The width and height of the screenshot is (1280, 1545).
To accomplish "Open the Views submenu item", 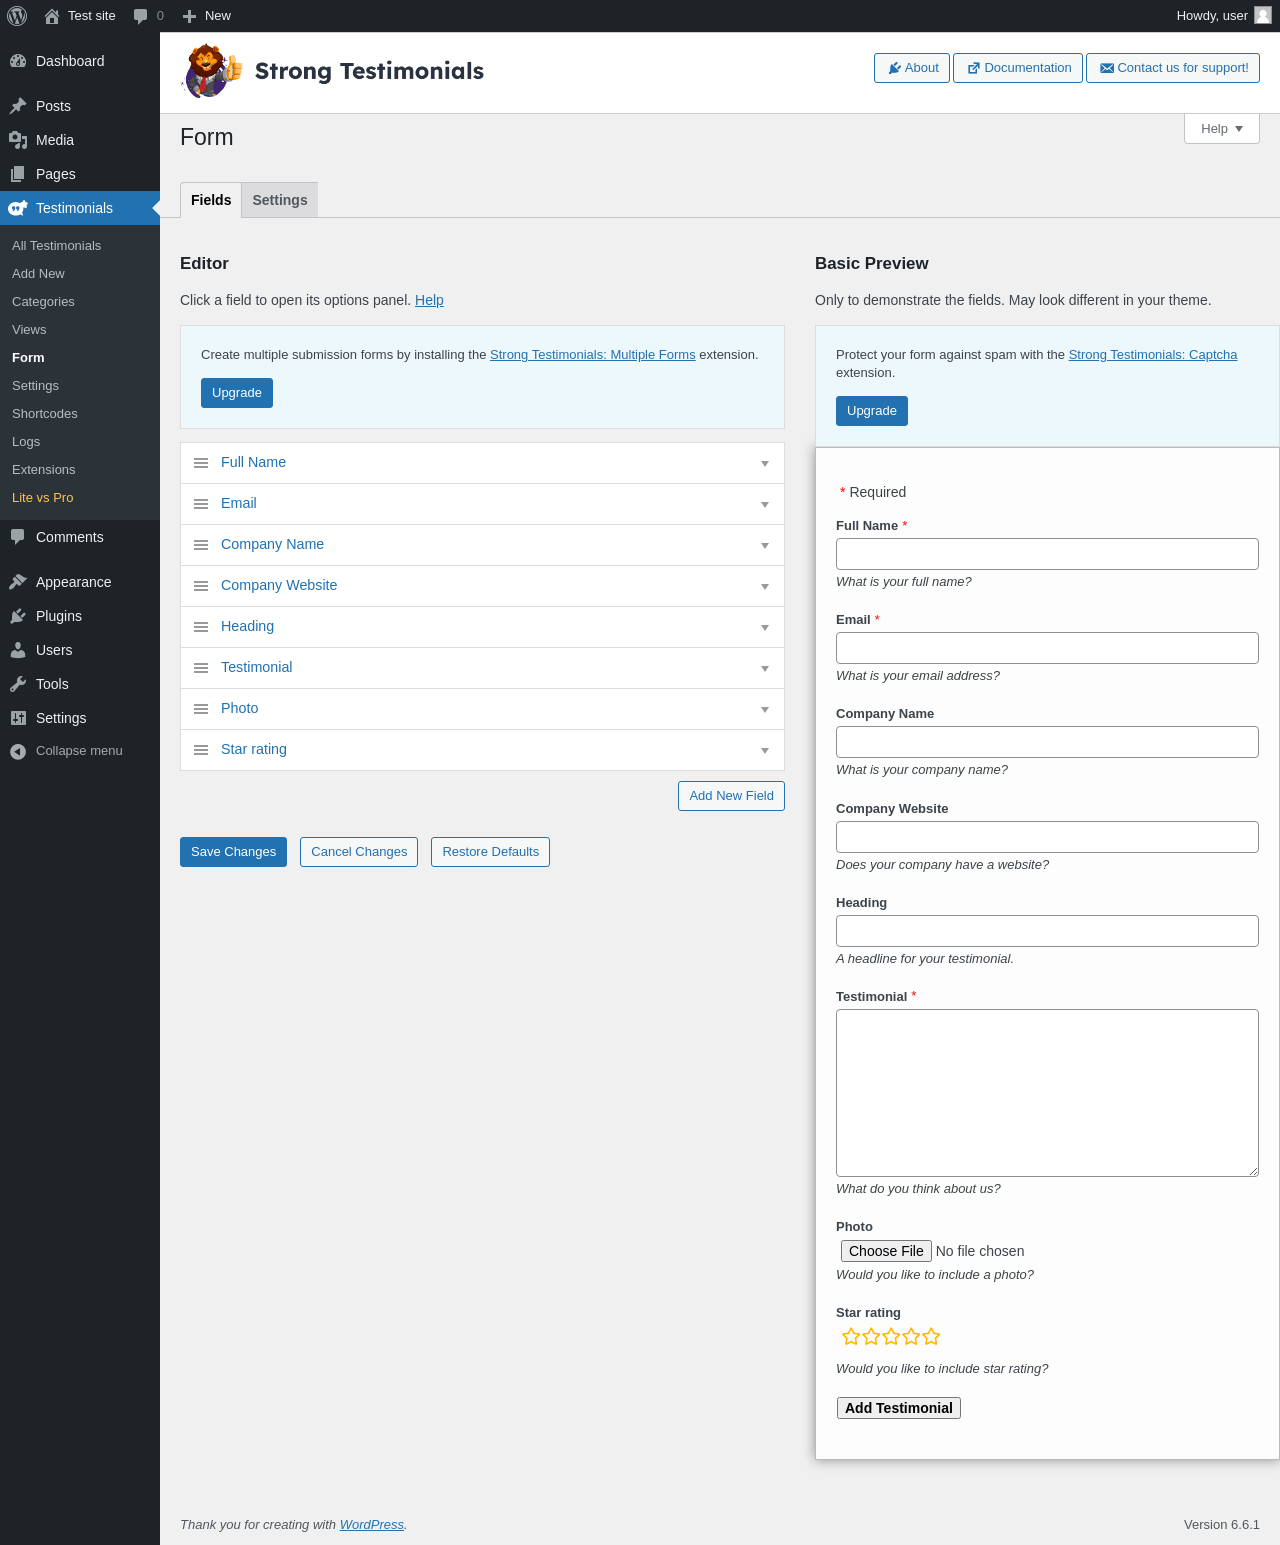I will tap(29, 330).
